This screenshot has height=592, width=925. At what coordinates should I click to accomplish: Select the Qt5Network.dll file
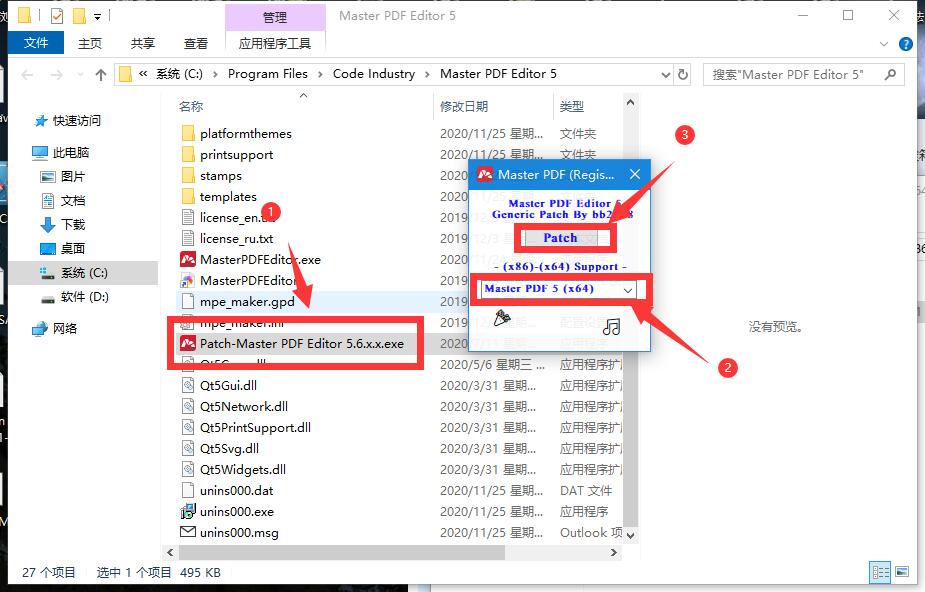[243, 407]
